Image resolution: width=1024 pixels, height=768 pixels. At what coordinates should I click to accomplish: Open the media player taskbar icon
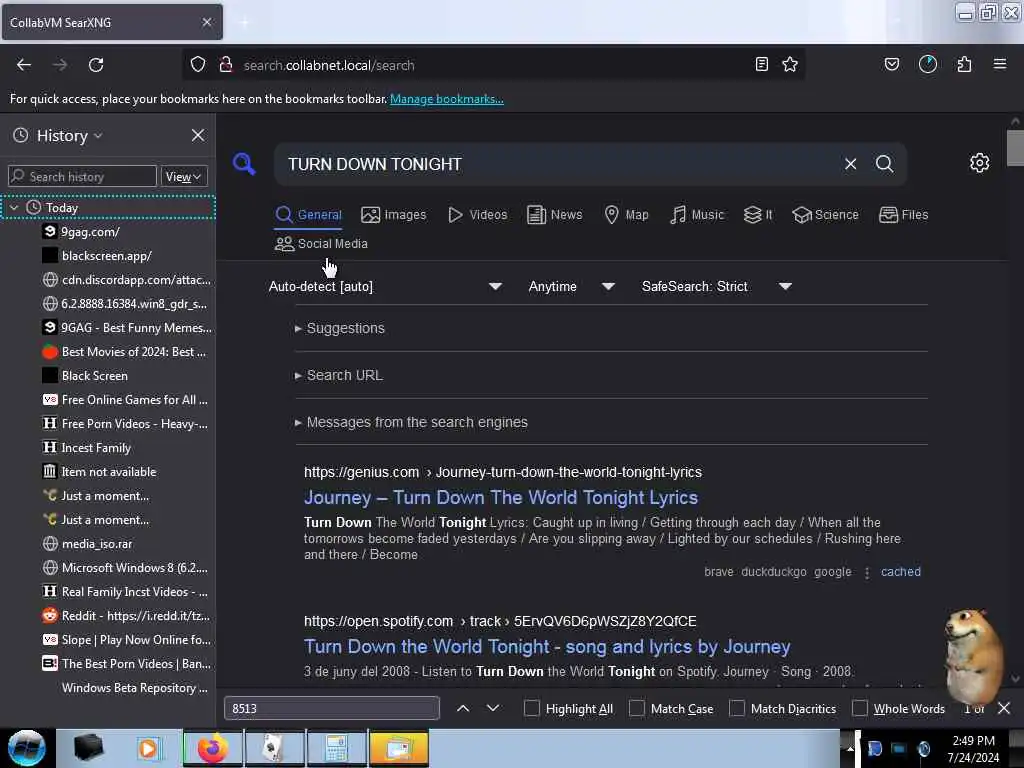point(148,748)
